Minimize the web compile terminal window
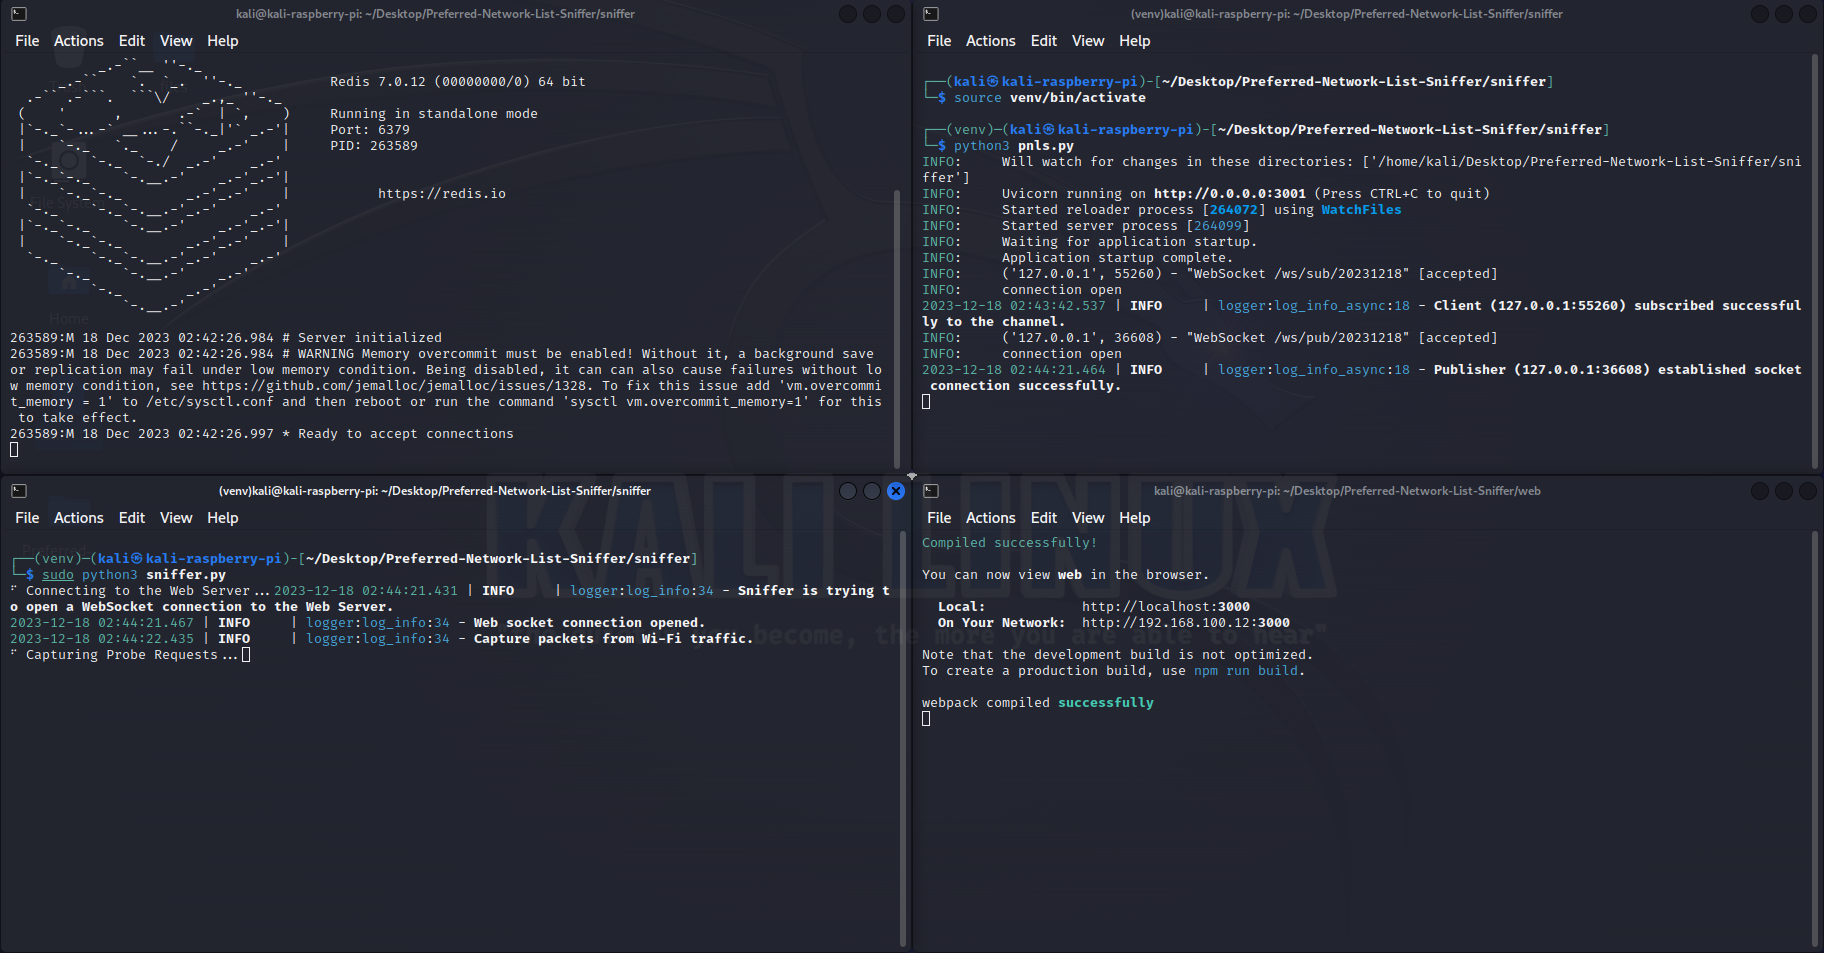The width and height of the screenshot is (1824, 953). tap(1758, 490)
